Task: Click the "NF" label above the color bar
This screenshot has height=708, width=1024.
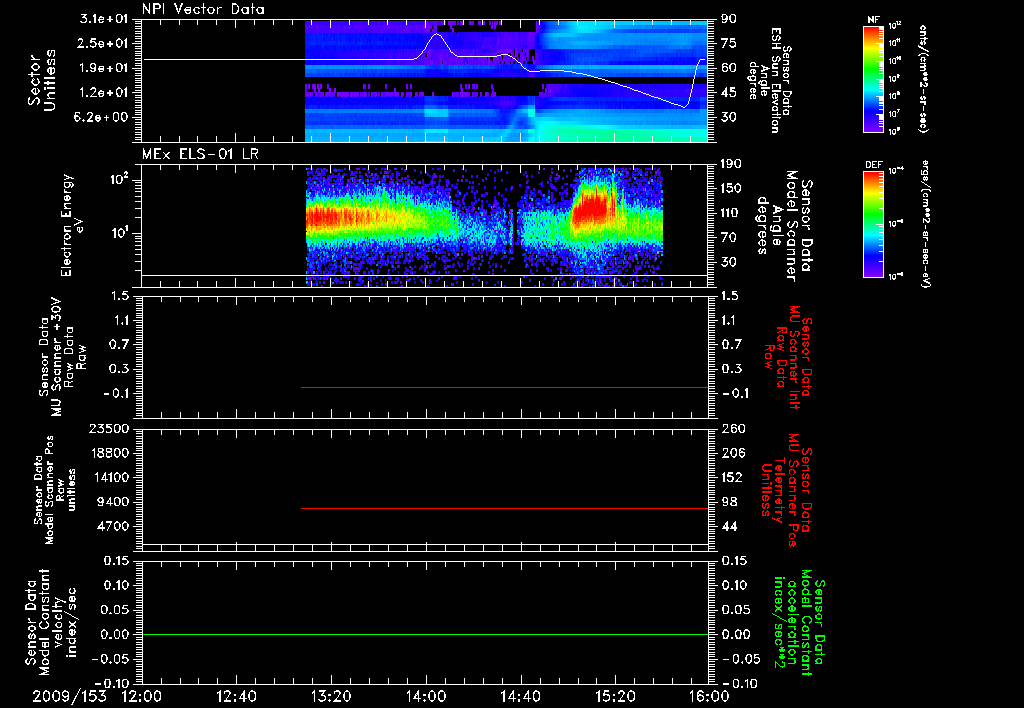Action: [x=873, y=20]
